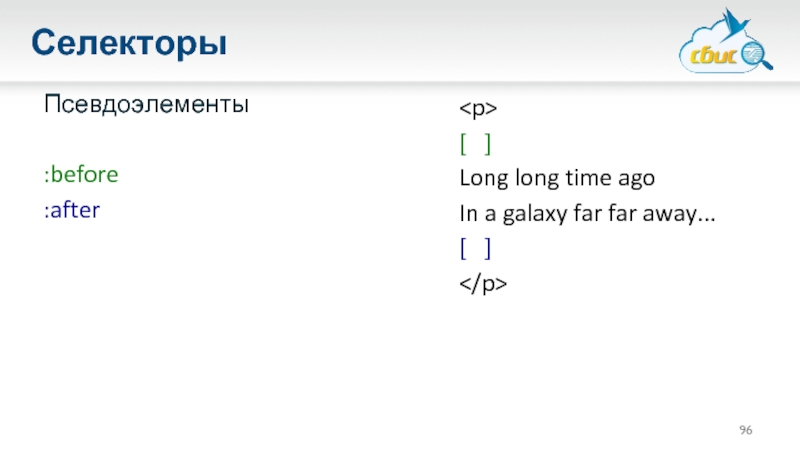Click the word "ago" ending the first line
Image resolution: width=800 pixels, height=450 pixels.
pyautogui.click(x=638, y=179)
